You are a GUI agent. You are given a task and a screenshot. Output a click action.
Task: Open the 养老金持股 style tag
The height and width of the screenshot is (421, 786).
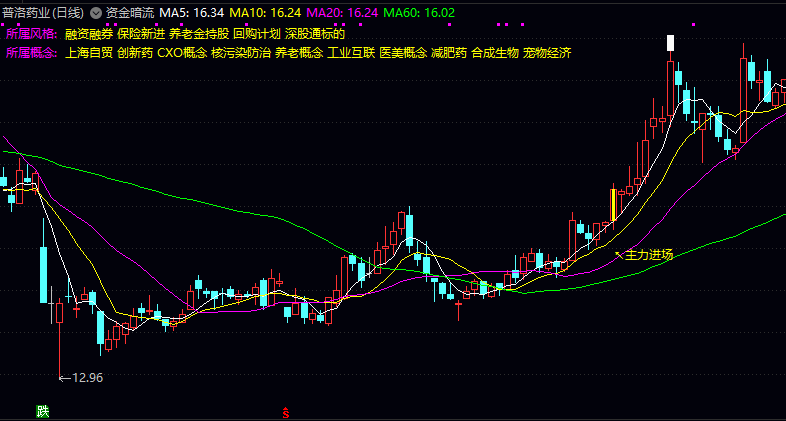[x=199, y=34]
